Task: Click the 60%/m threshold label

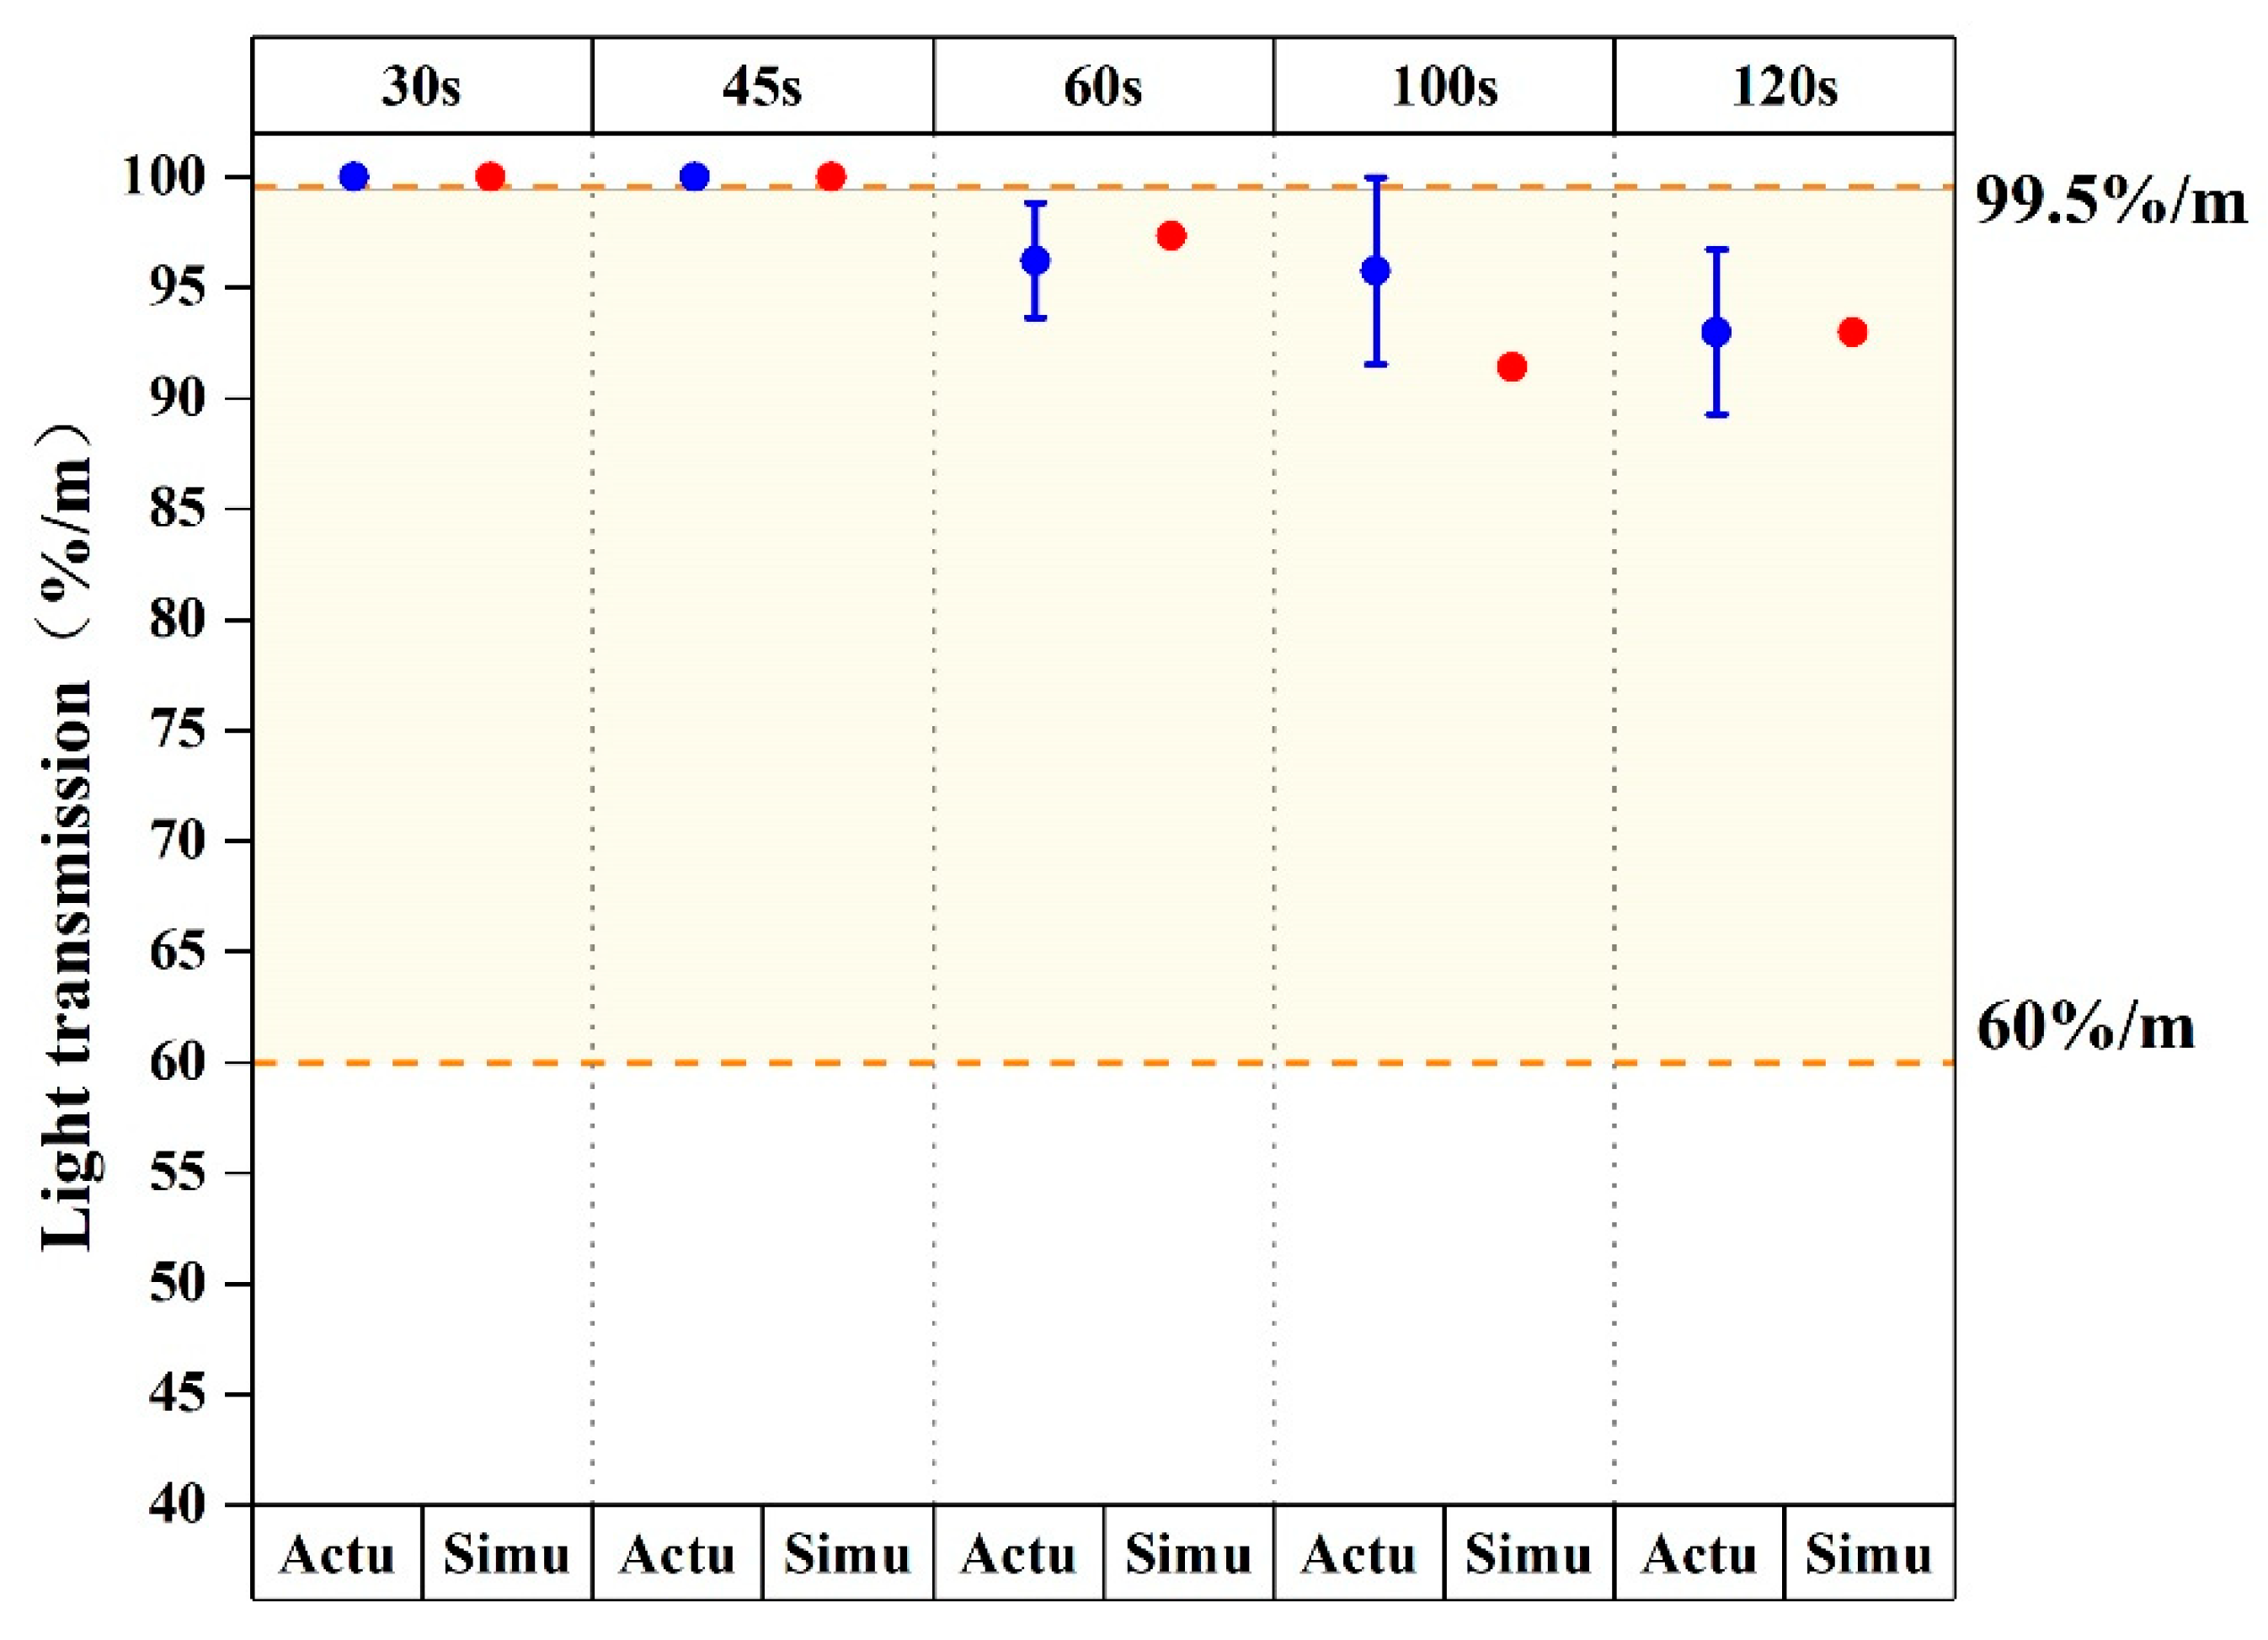Action: click(2086, 1027)
